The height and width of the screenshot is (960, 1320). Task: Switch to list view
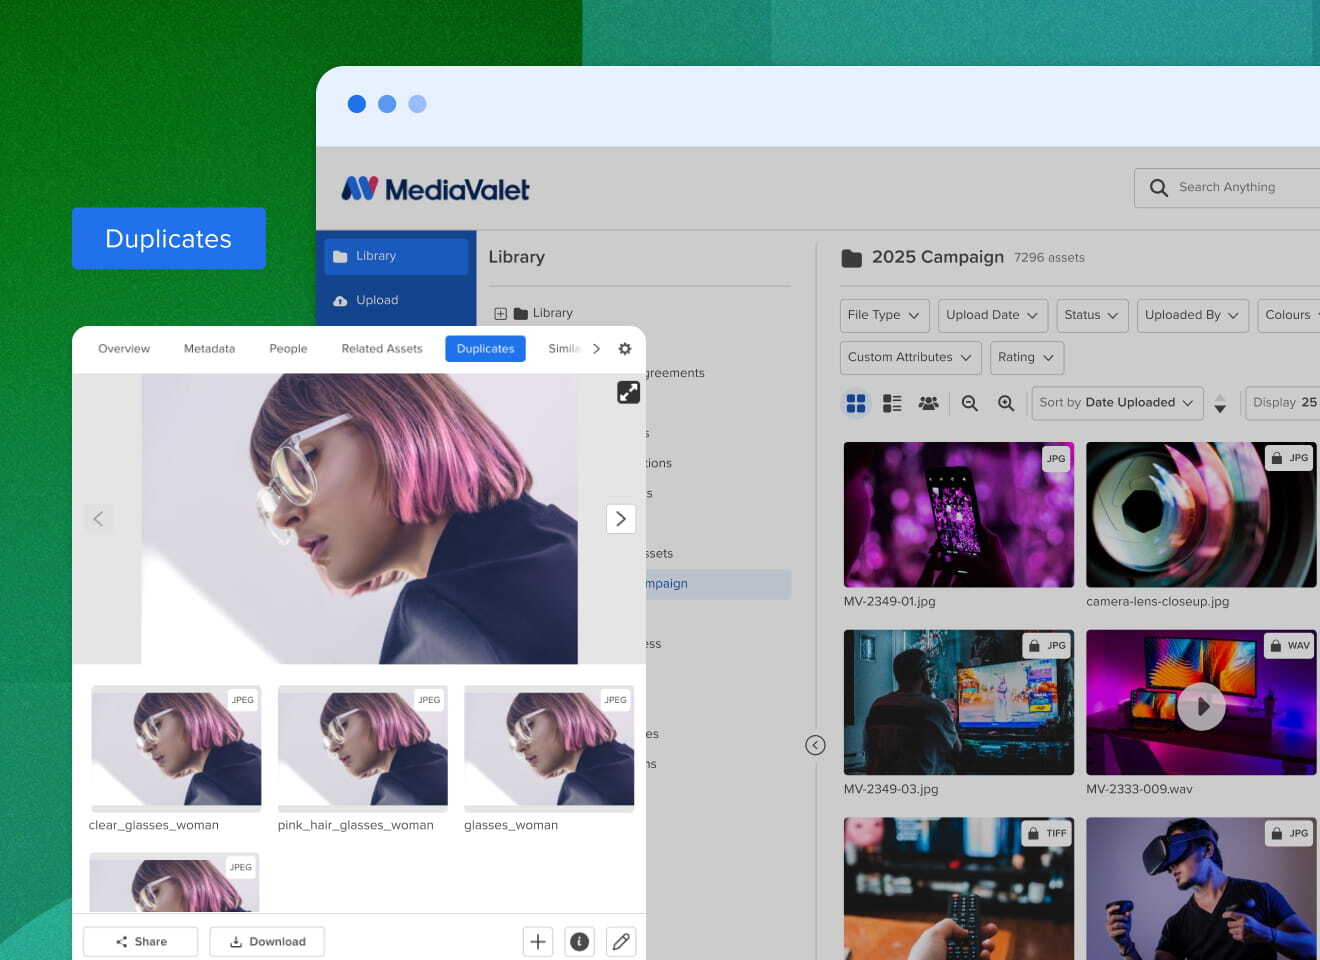point(891,402)
